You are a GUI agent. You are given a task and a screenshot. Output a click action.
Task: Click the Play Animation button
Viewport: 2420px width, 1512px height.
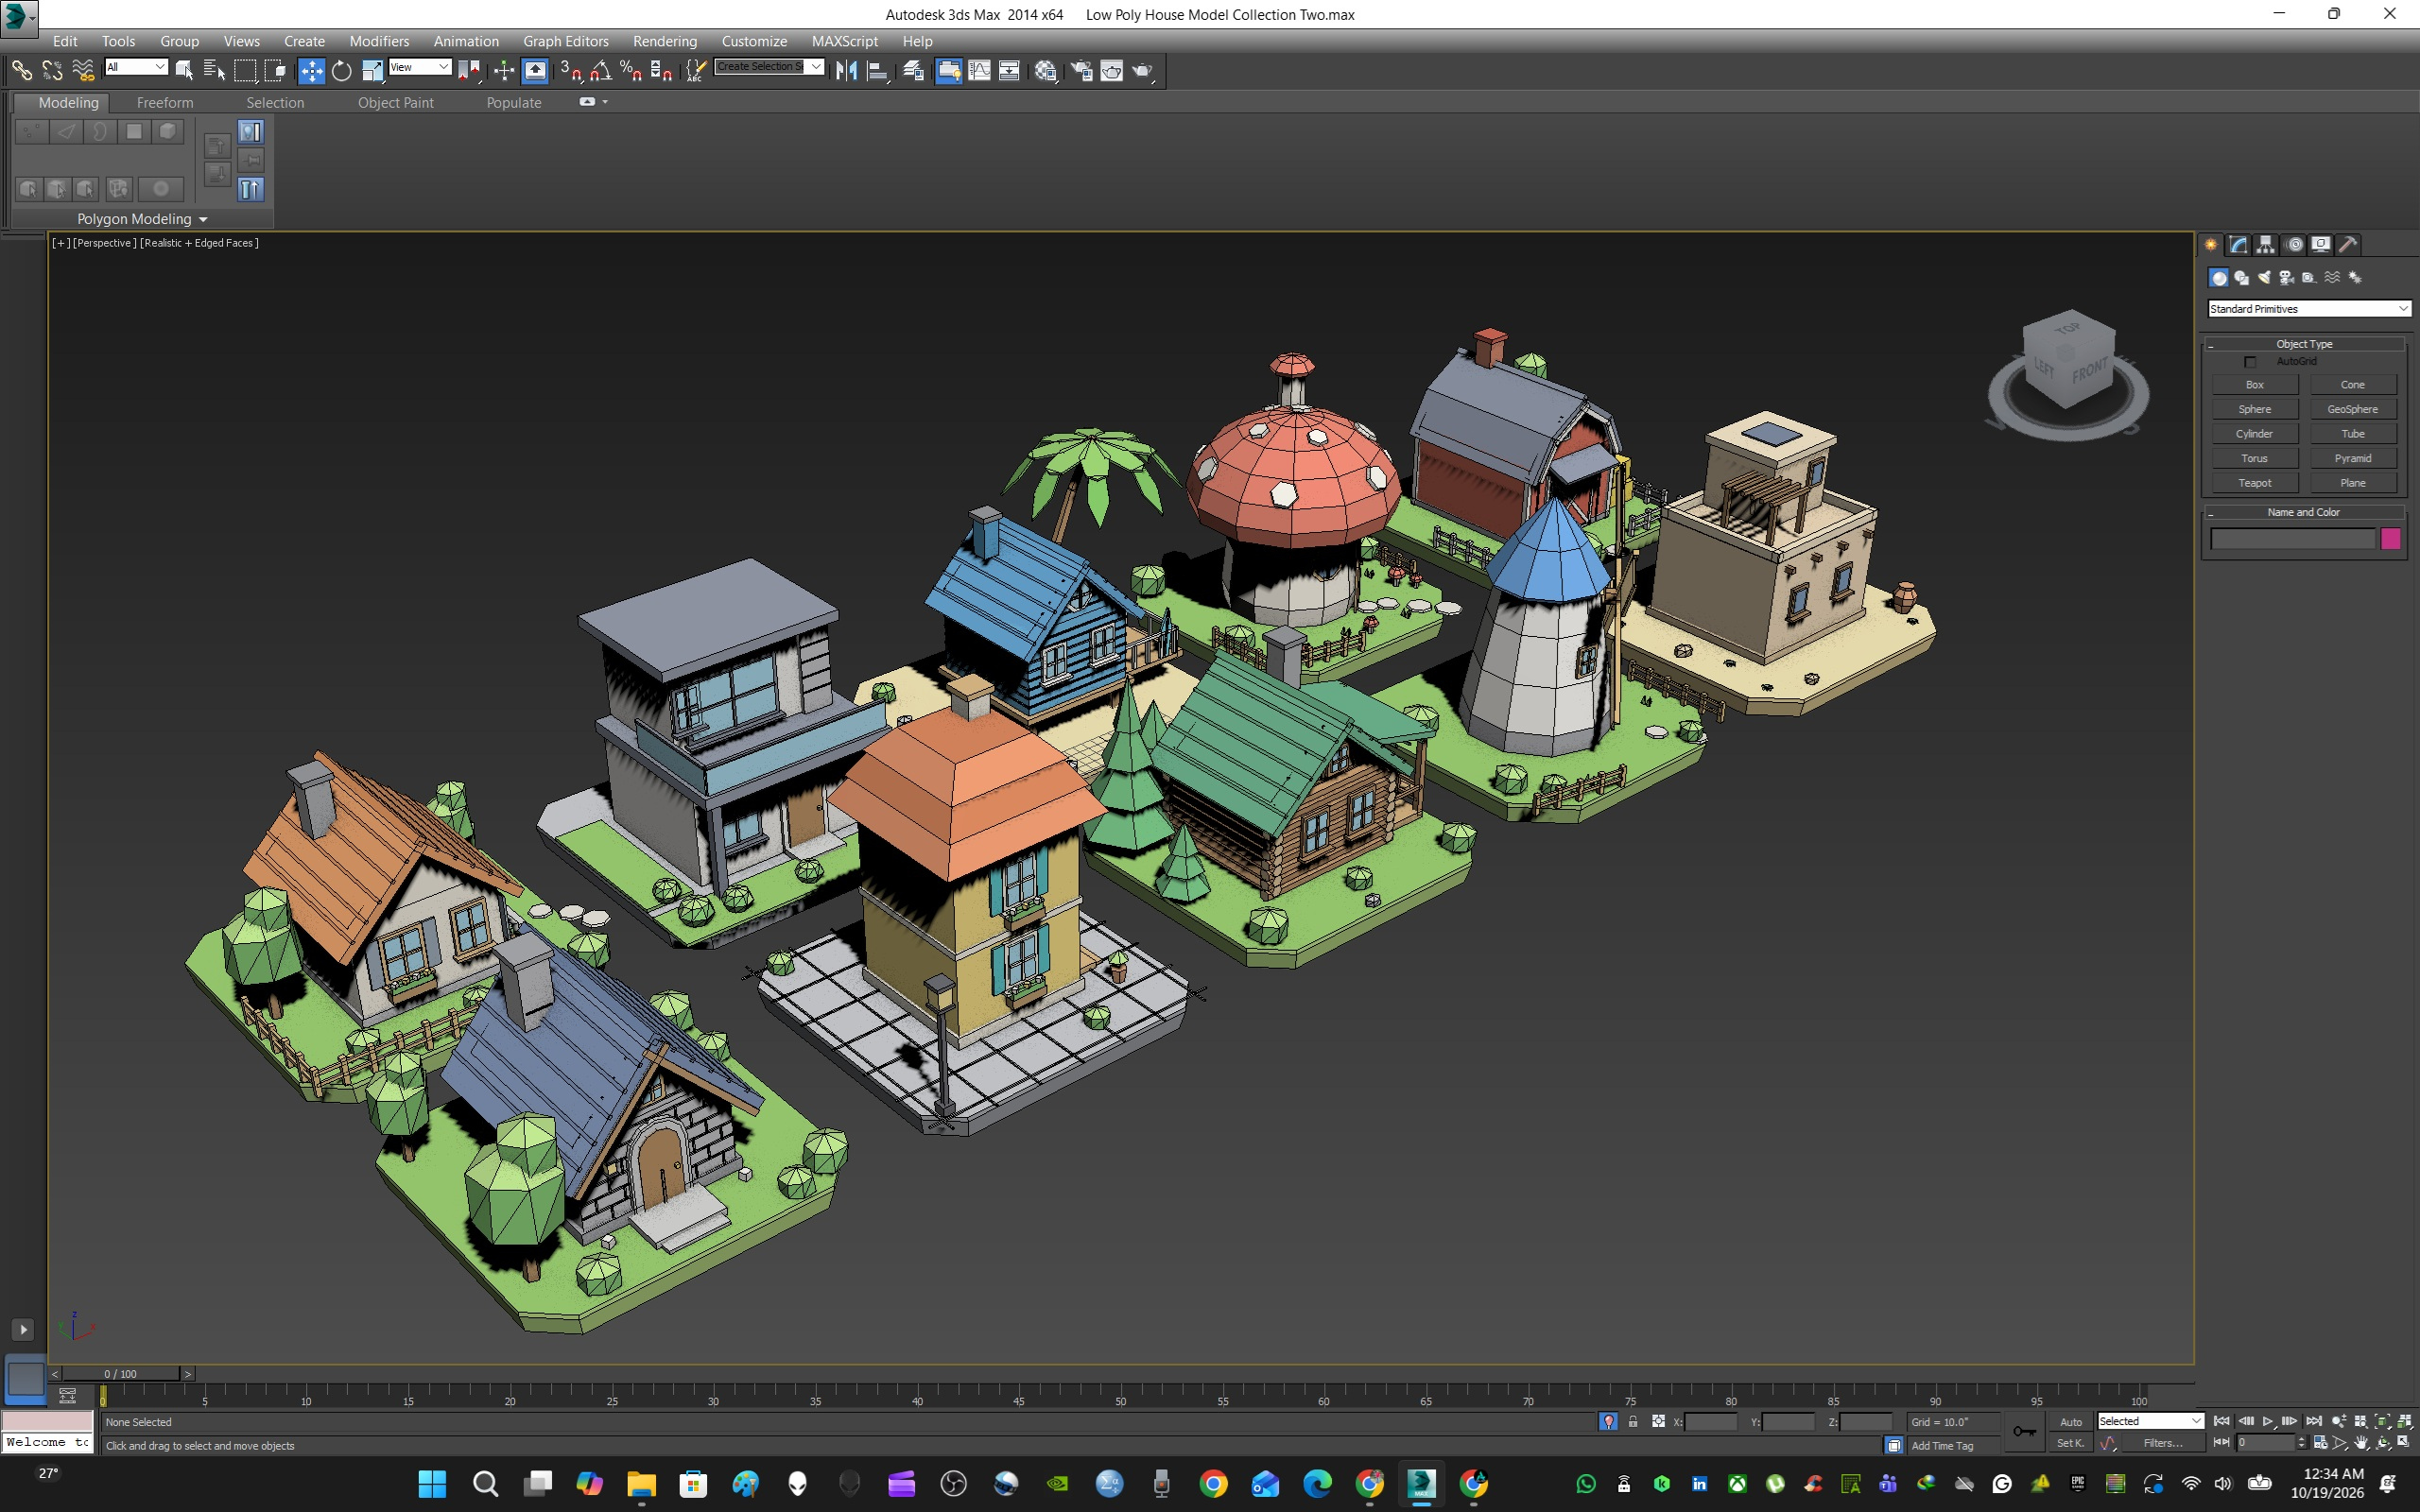[2267, 1421]
